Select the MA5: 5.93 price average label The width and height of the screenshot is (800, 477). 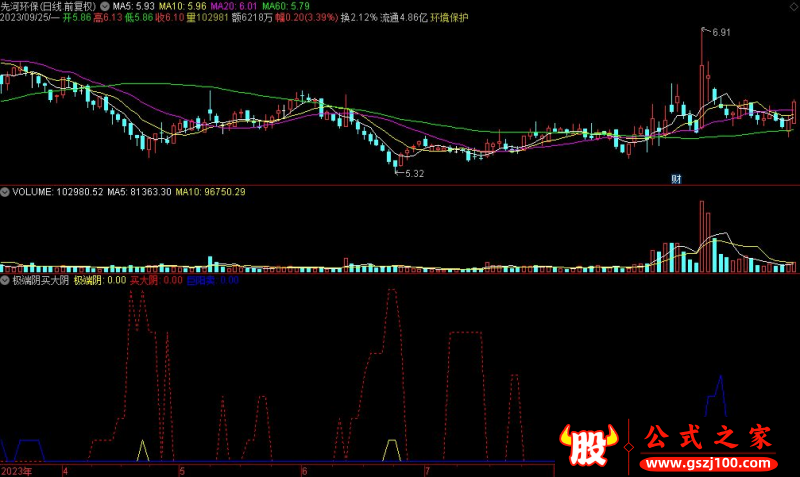pyautogui.click(x=134, y=7)
